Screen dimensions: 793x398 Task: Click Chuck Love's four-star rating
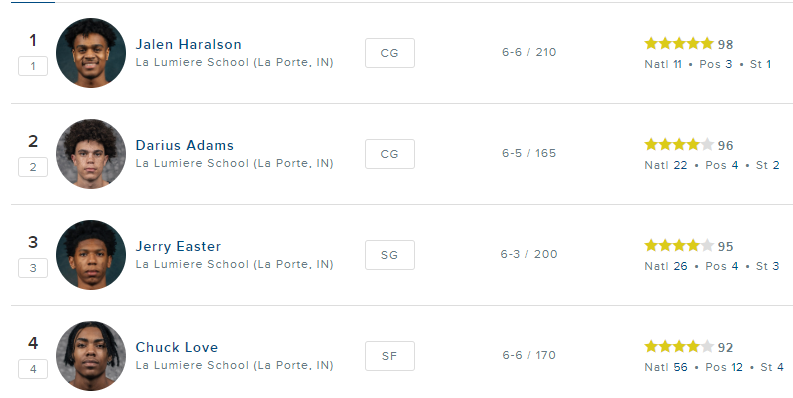point(679,347)
